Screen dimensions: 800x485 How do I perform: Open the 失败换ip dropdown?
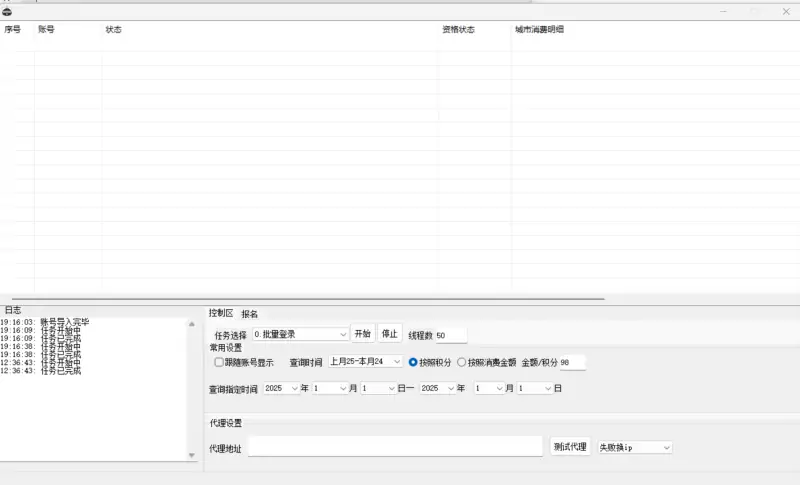[666, 448]
